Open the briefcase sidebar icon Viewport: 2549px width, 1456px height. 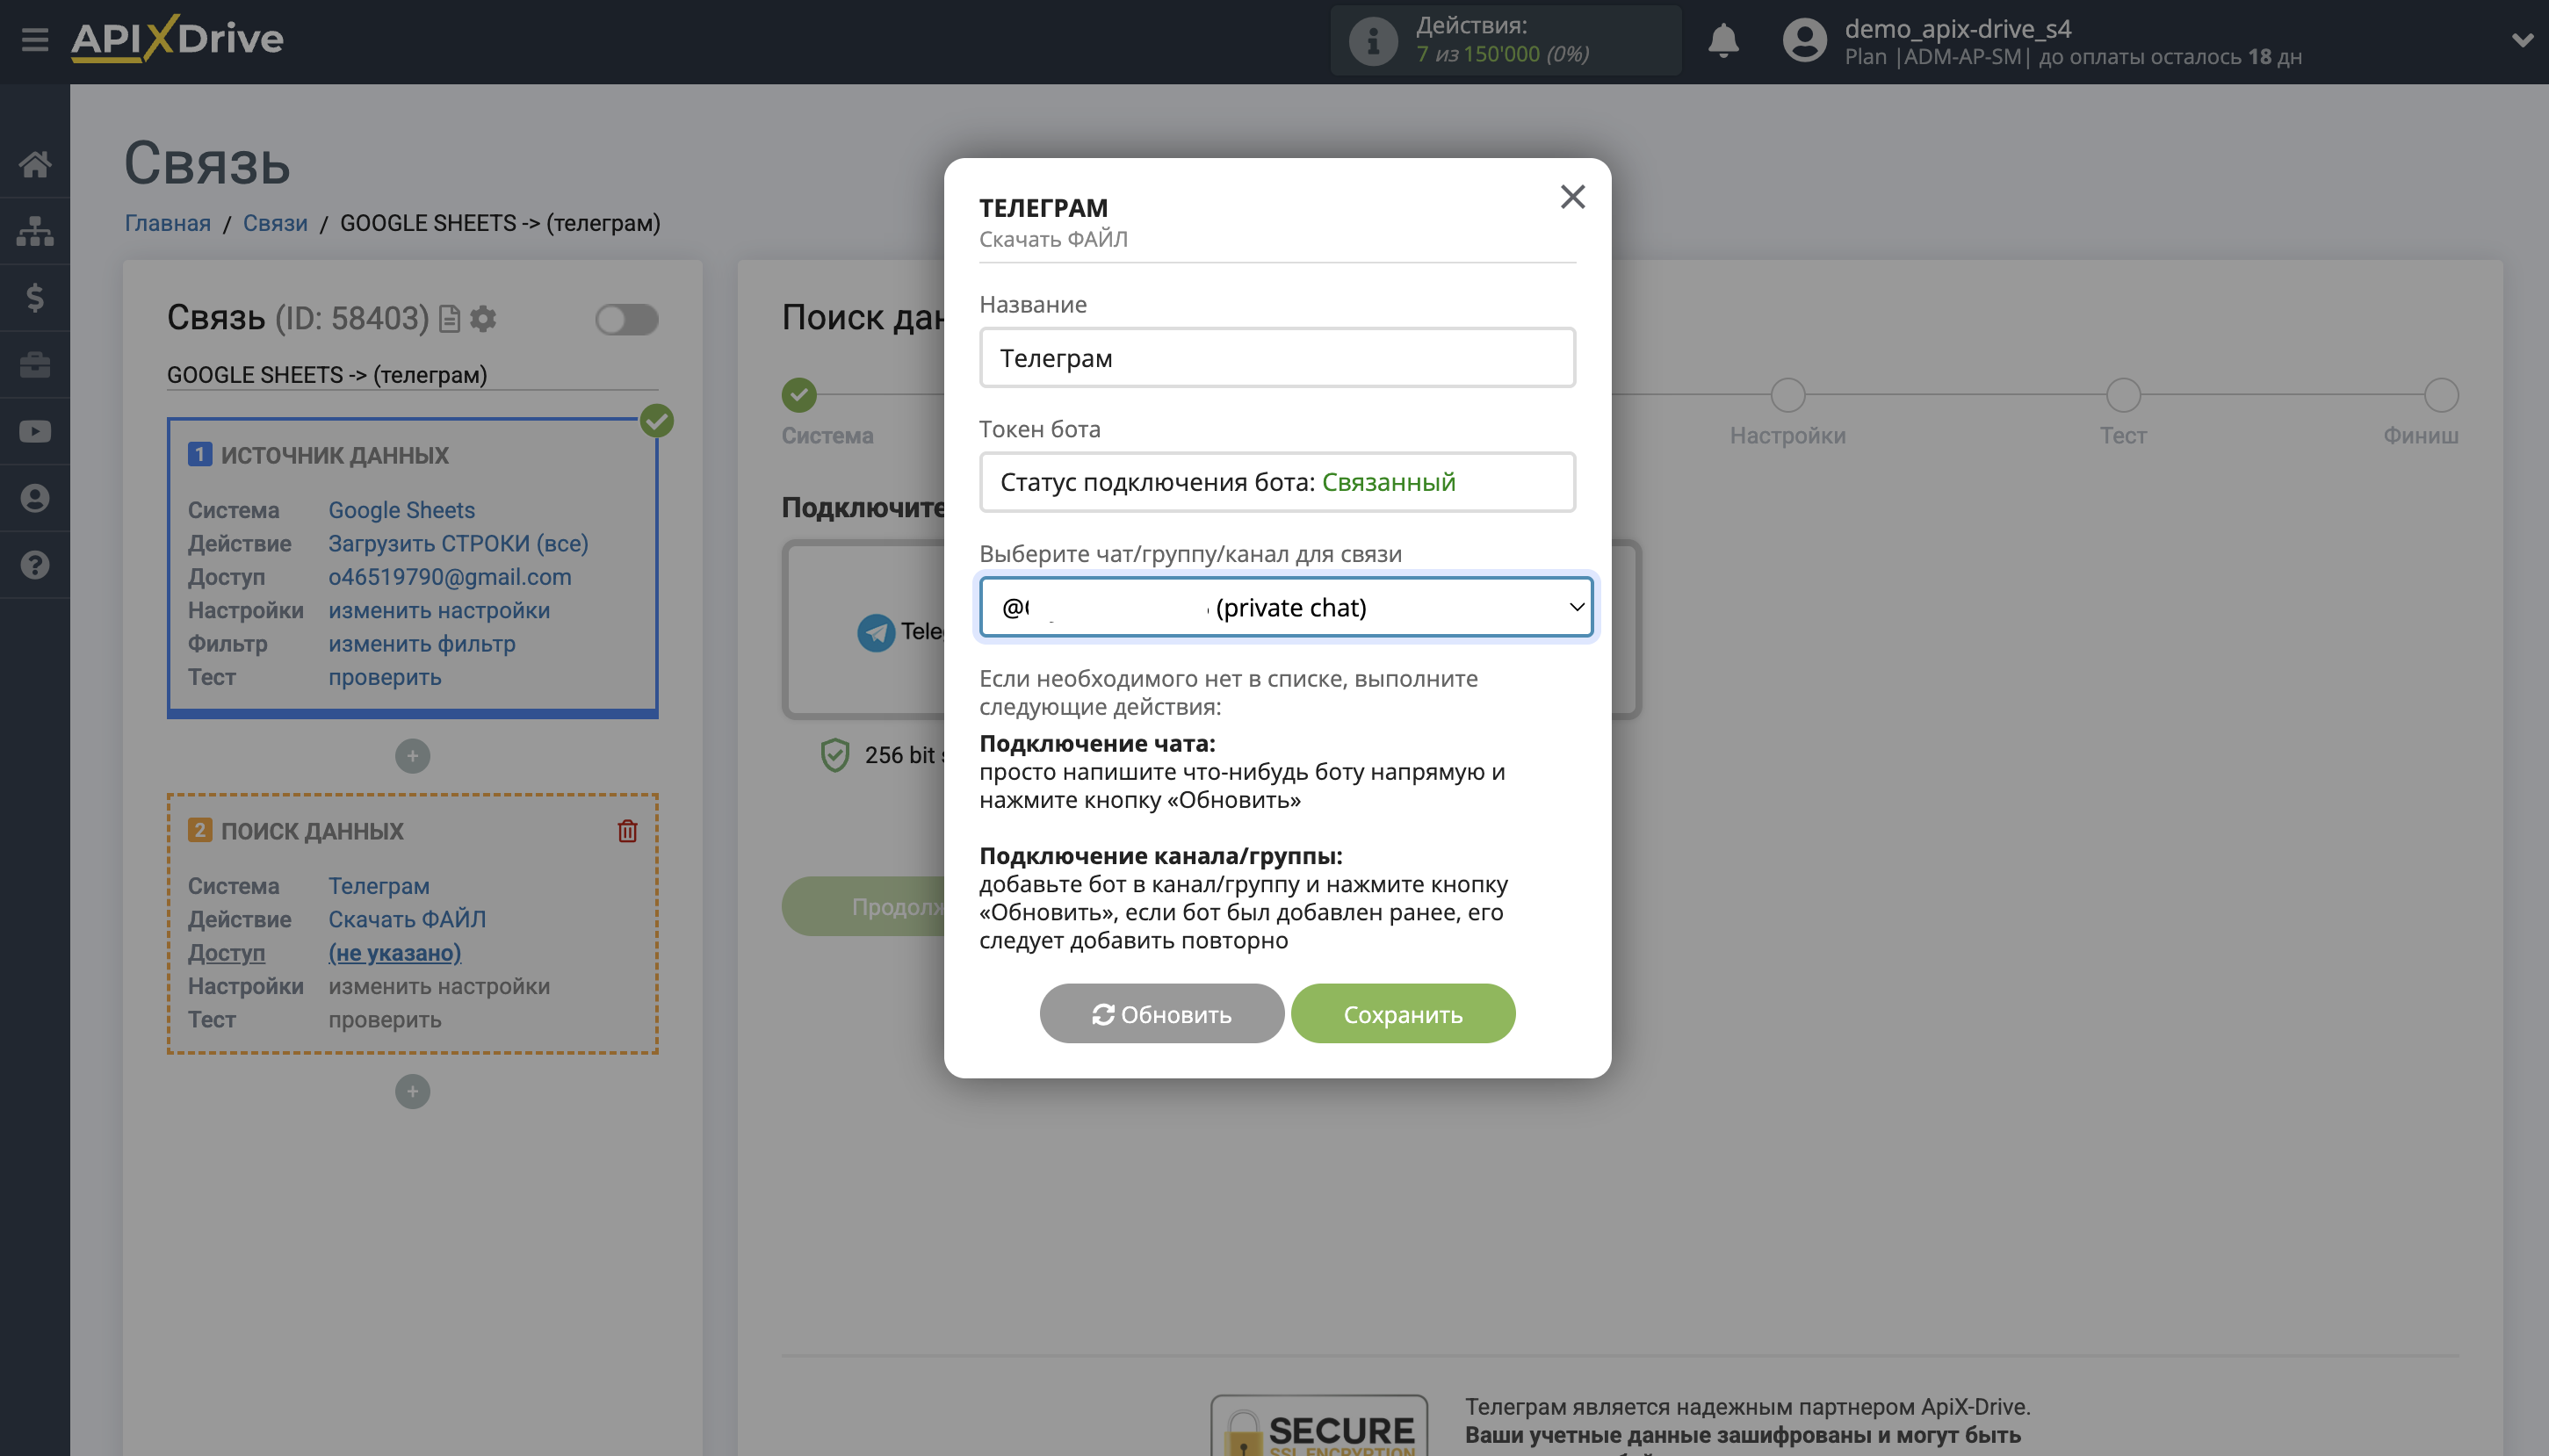pyautogui.click(x=36, y=364)
